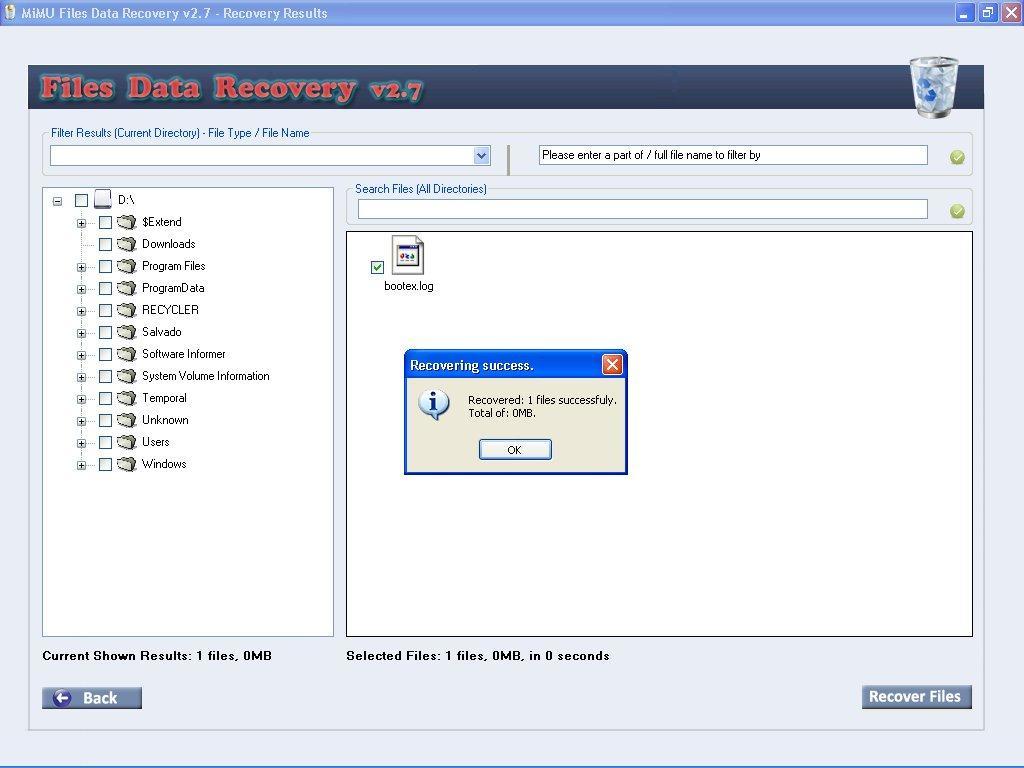Uncheck the bootex.log checkbox

pyautogui.click(x=377, y=267)
